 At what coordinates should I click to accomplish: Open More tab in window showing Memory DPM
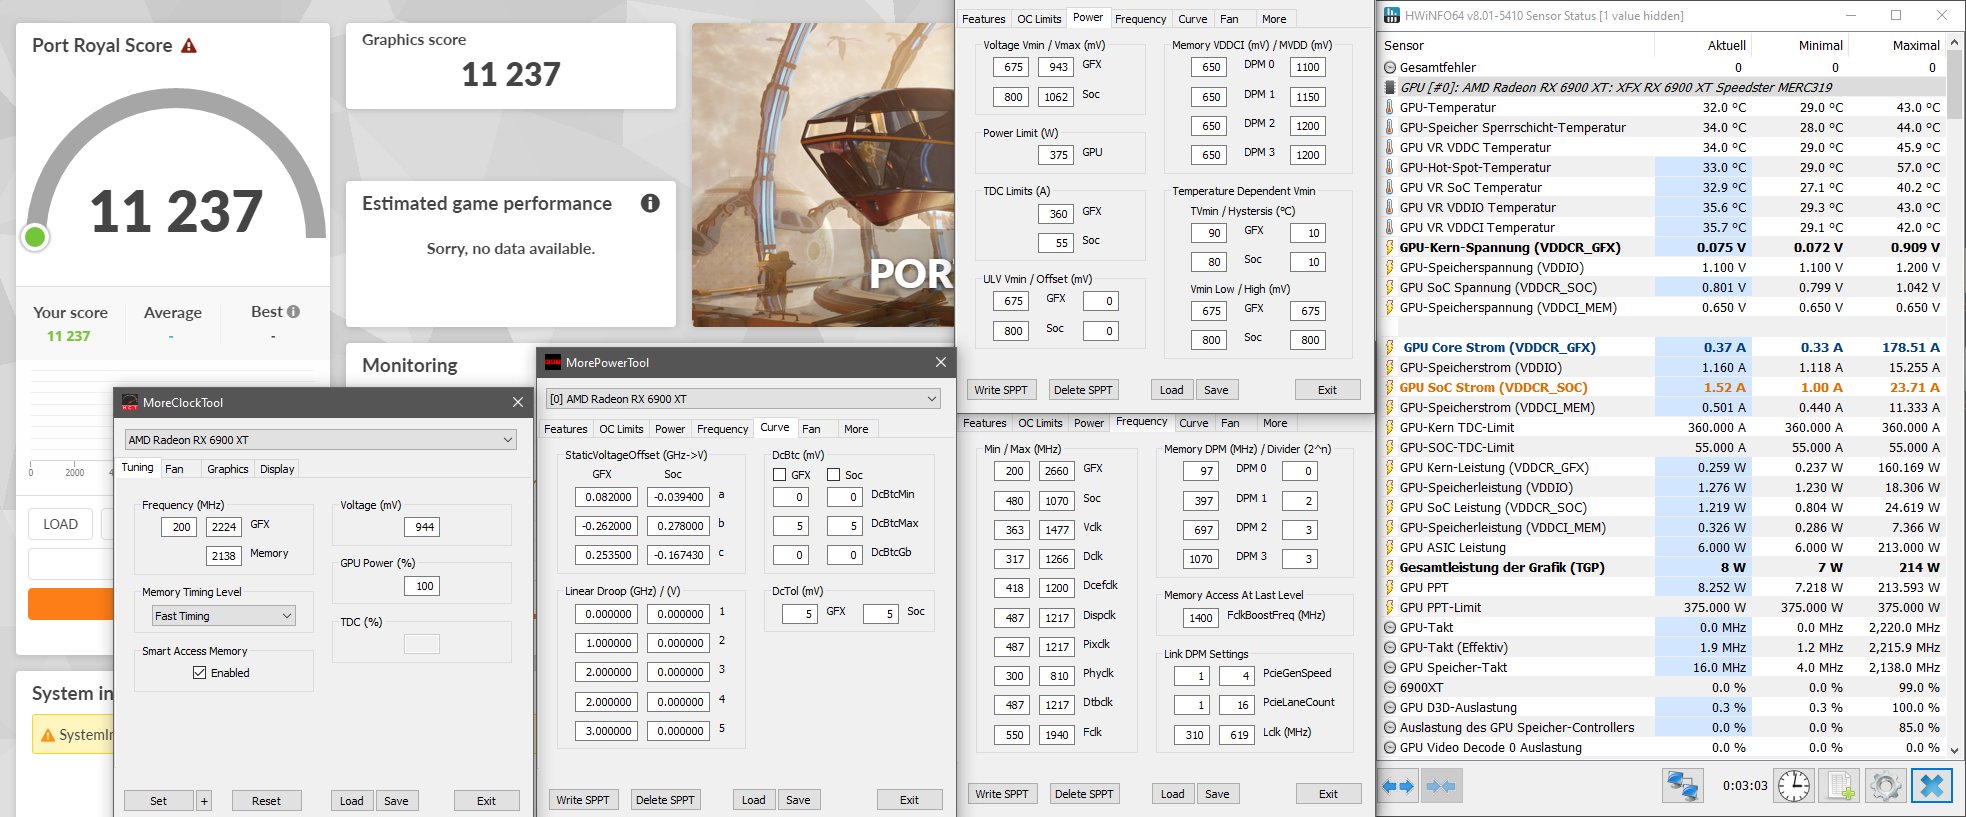coord(1275,423)
